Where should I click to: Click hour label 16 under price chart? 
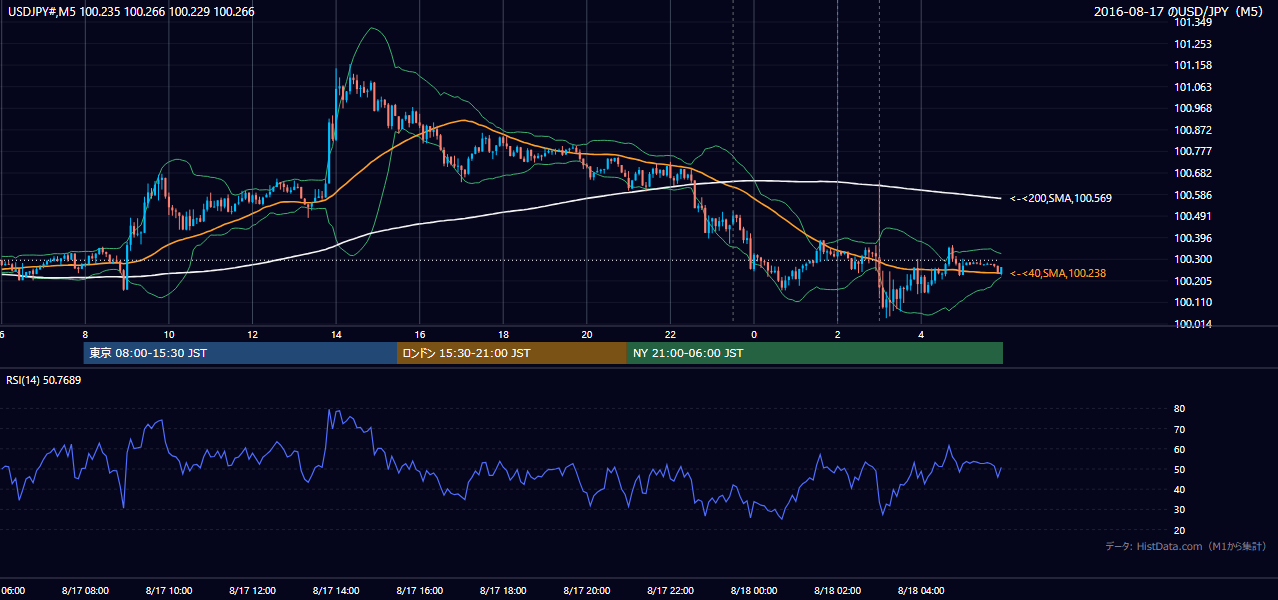pyautogui.click(x=420, y=335)
